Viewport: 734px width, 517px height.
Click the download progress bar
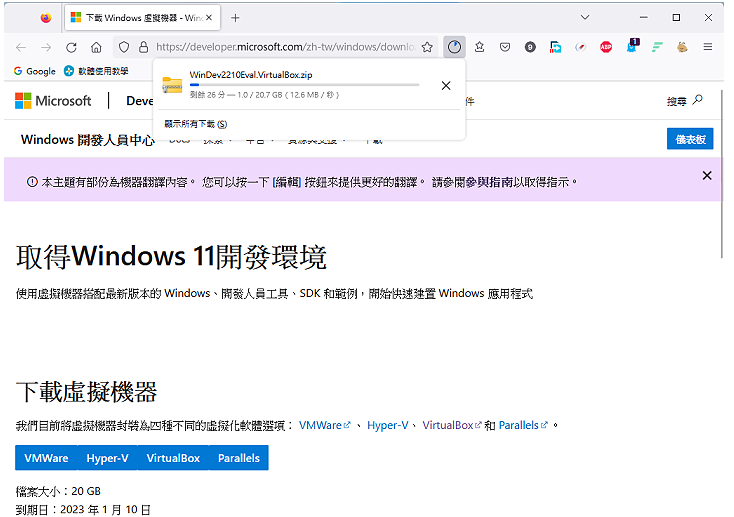(x=304, y=85)
